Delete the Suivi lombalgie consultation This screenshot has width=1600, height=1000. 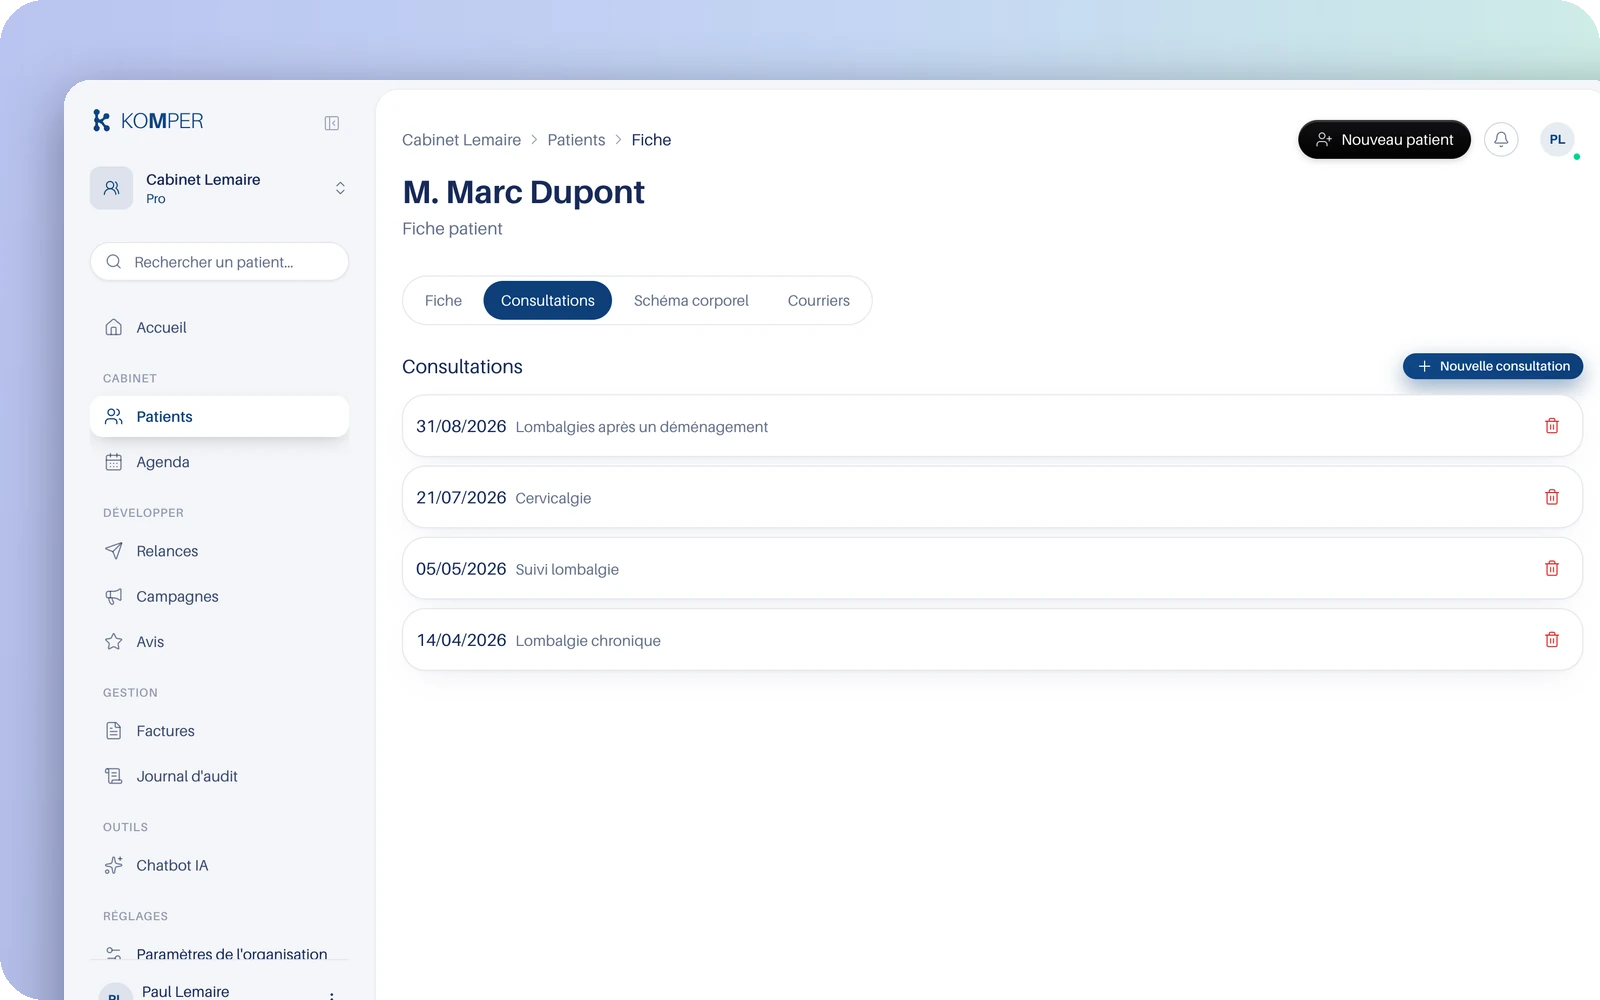[x=1552, y=568]
